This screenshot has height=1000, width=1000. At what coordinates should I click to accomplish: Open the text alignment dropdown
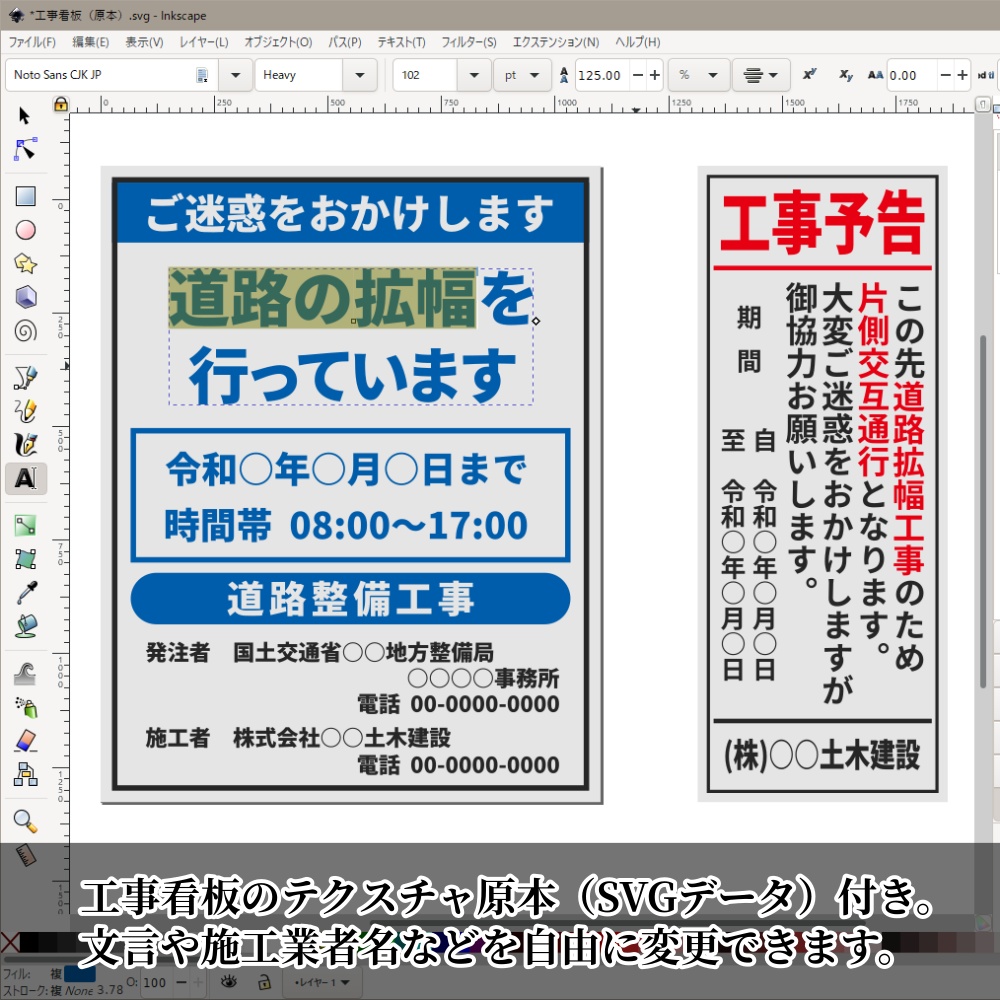point(761,75)
